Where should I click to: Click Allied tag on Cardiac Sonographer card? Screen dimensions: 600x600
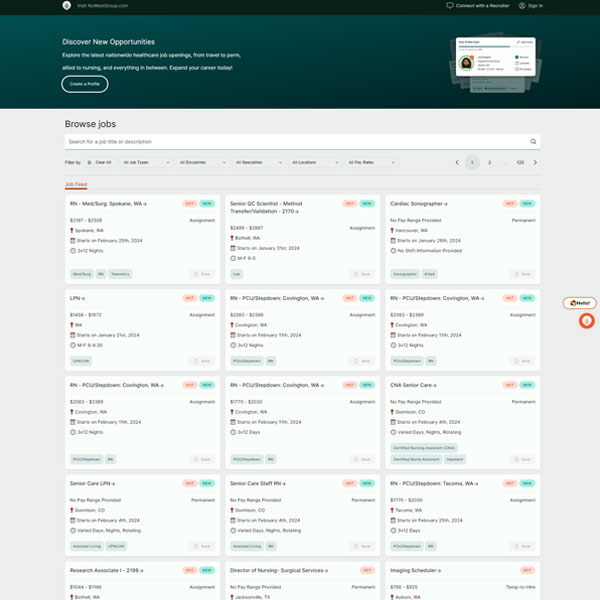tap(429, 274)
